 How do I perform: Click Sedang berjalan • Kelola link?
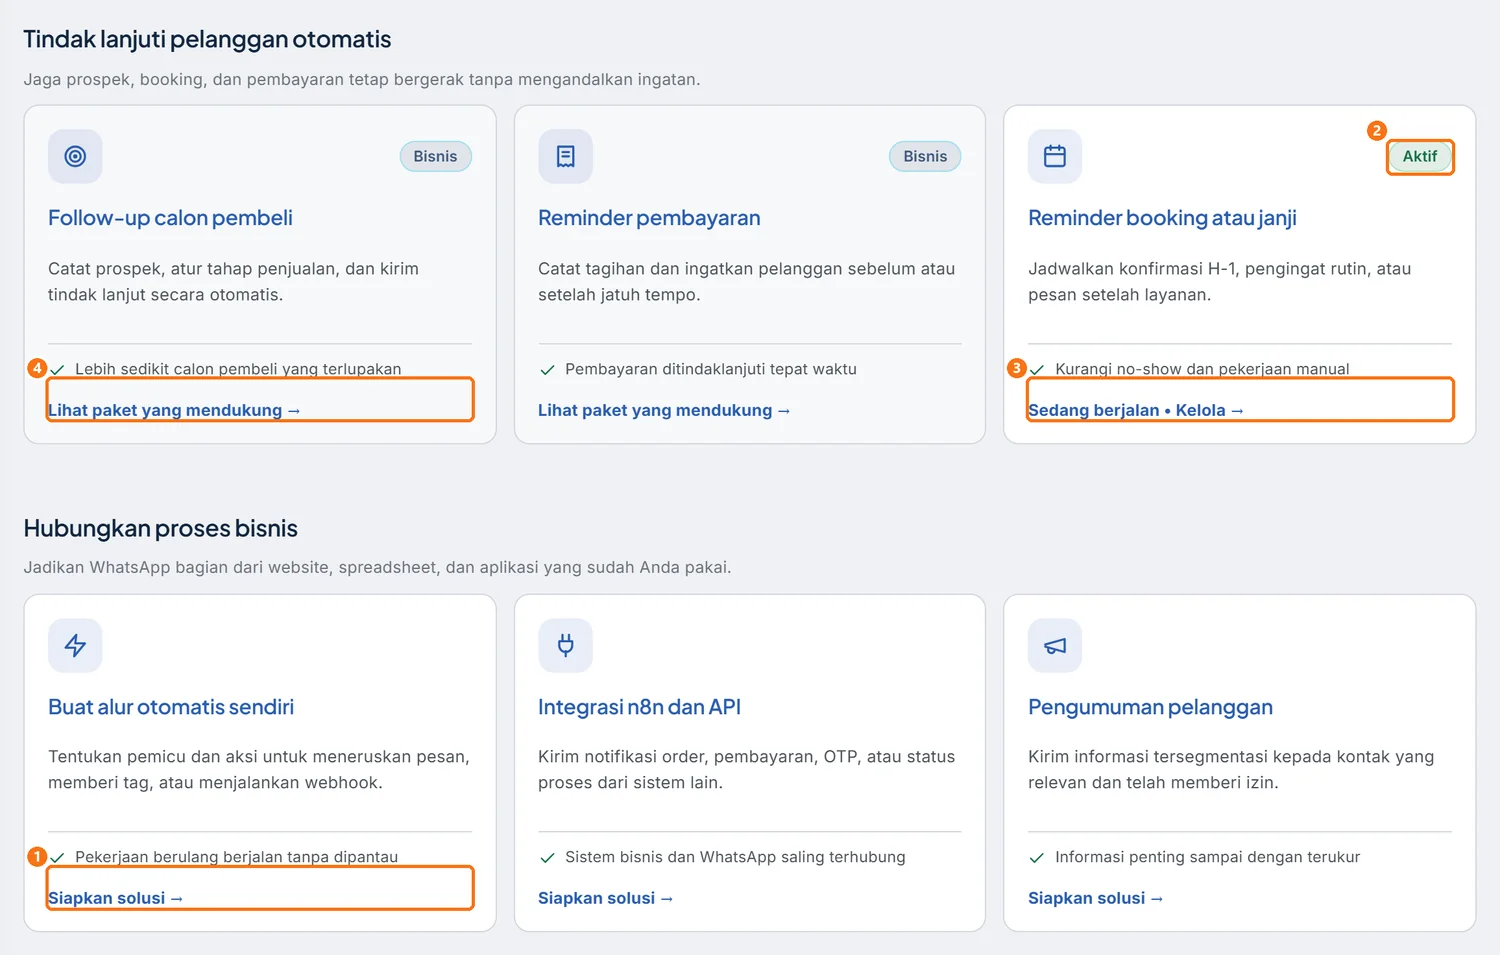[x=1136, y=410]
